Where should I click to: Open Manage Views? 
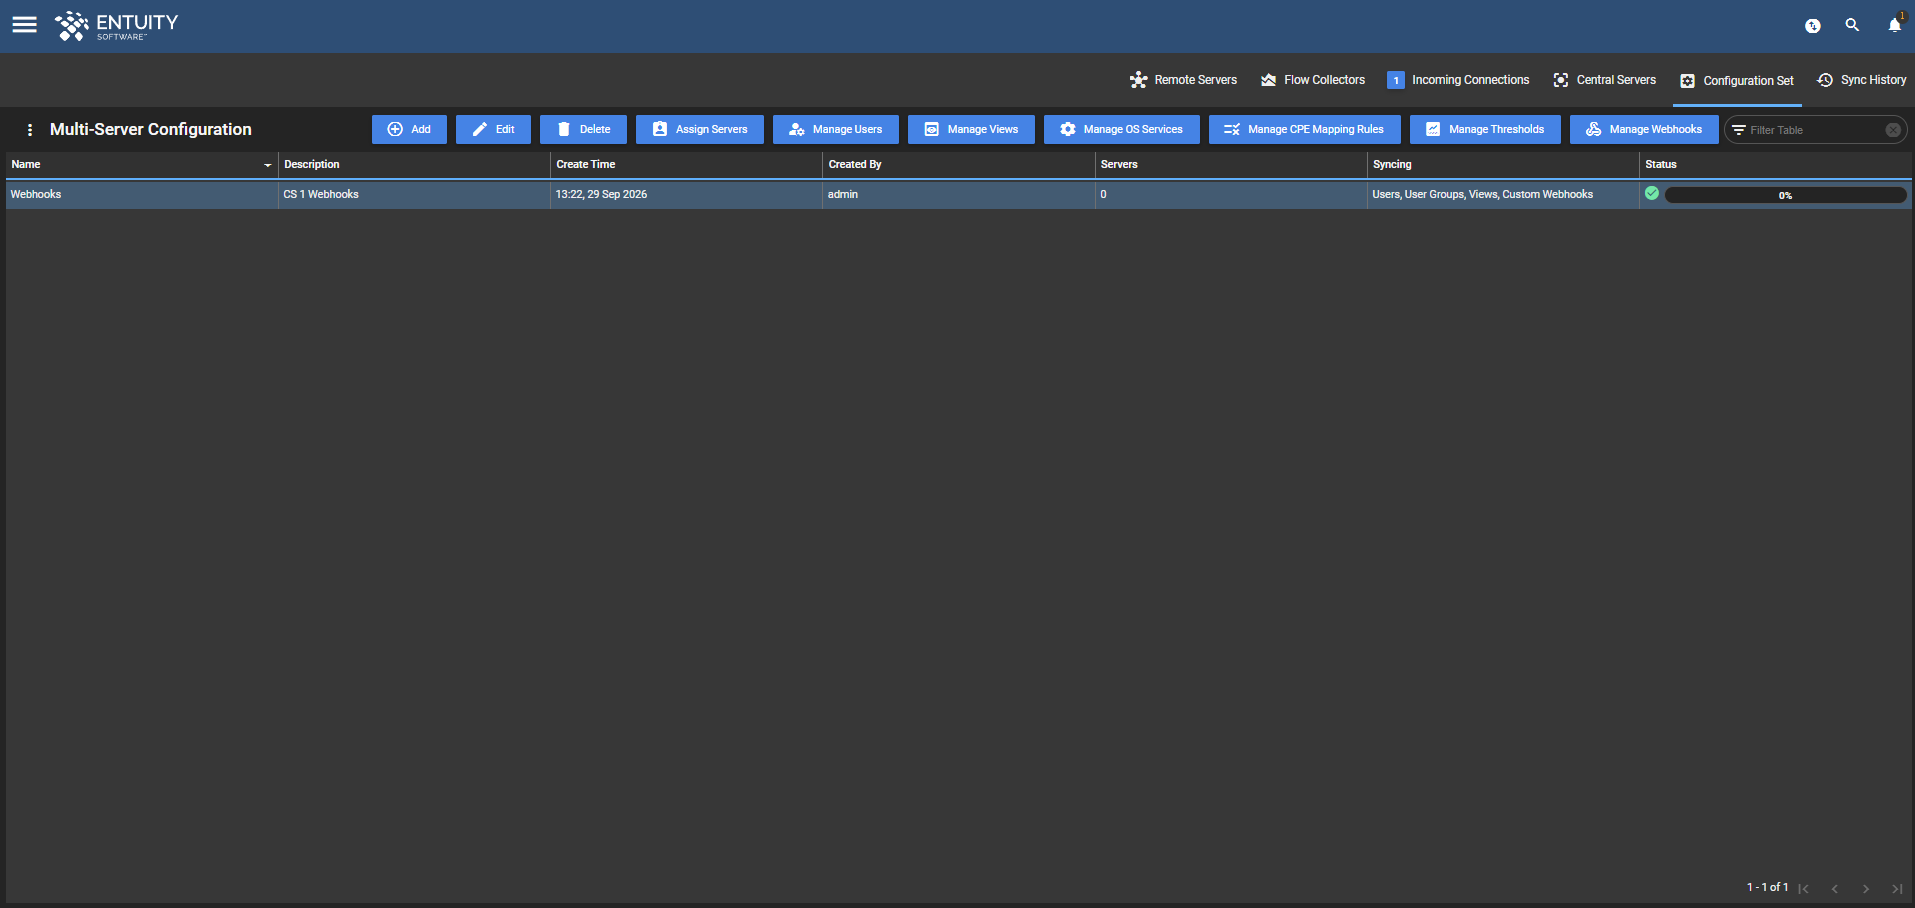[971, 129]
